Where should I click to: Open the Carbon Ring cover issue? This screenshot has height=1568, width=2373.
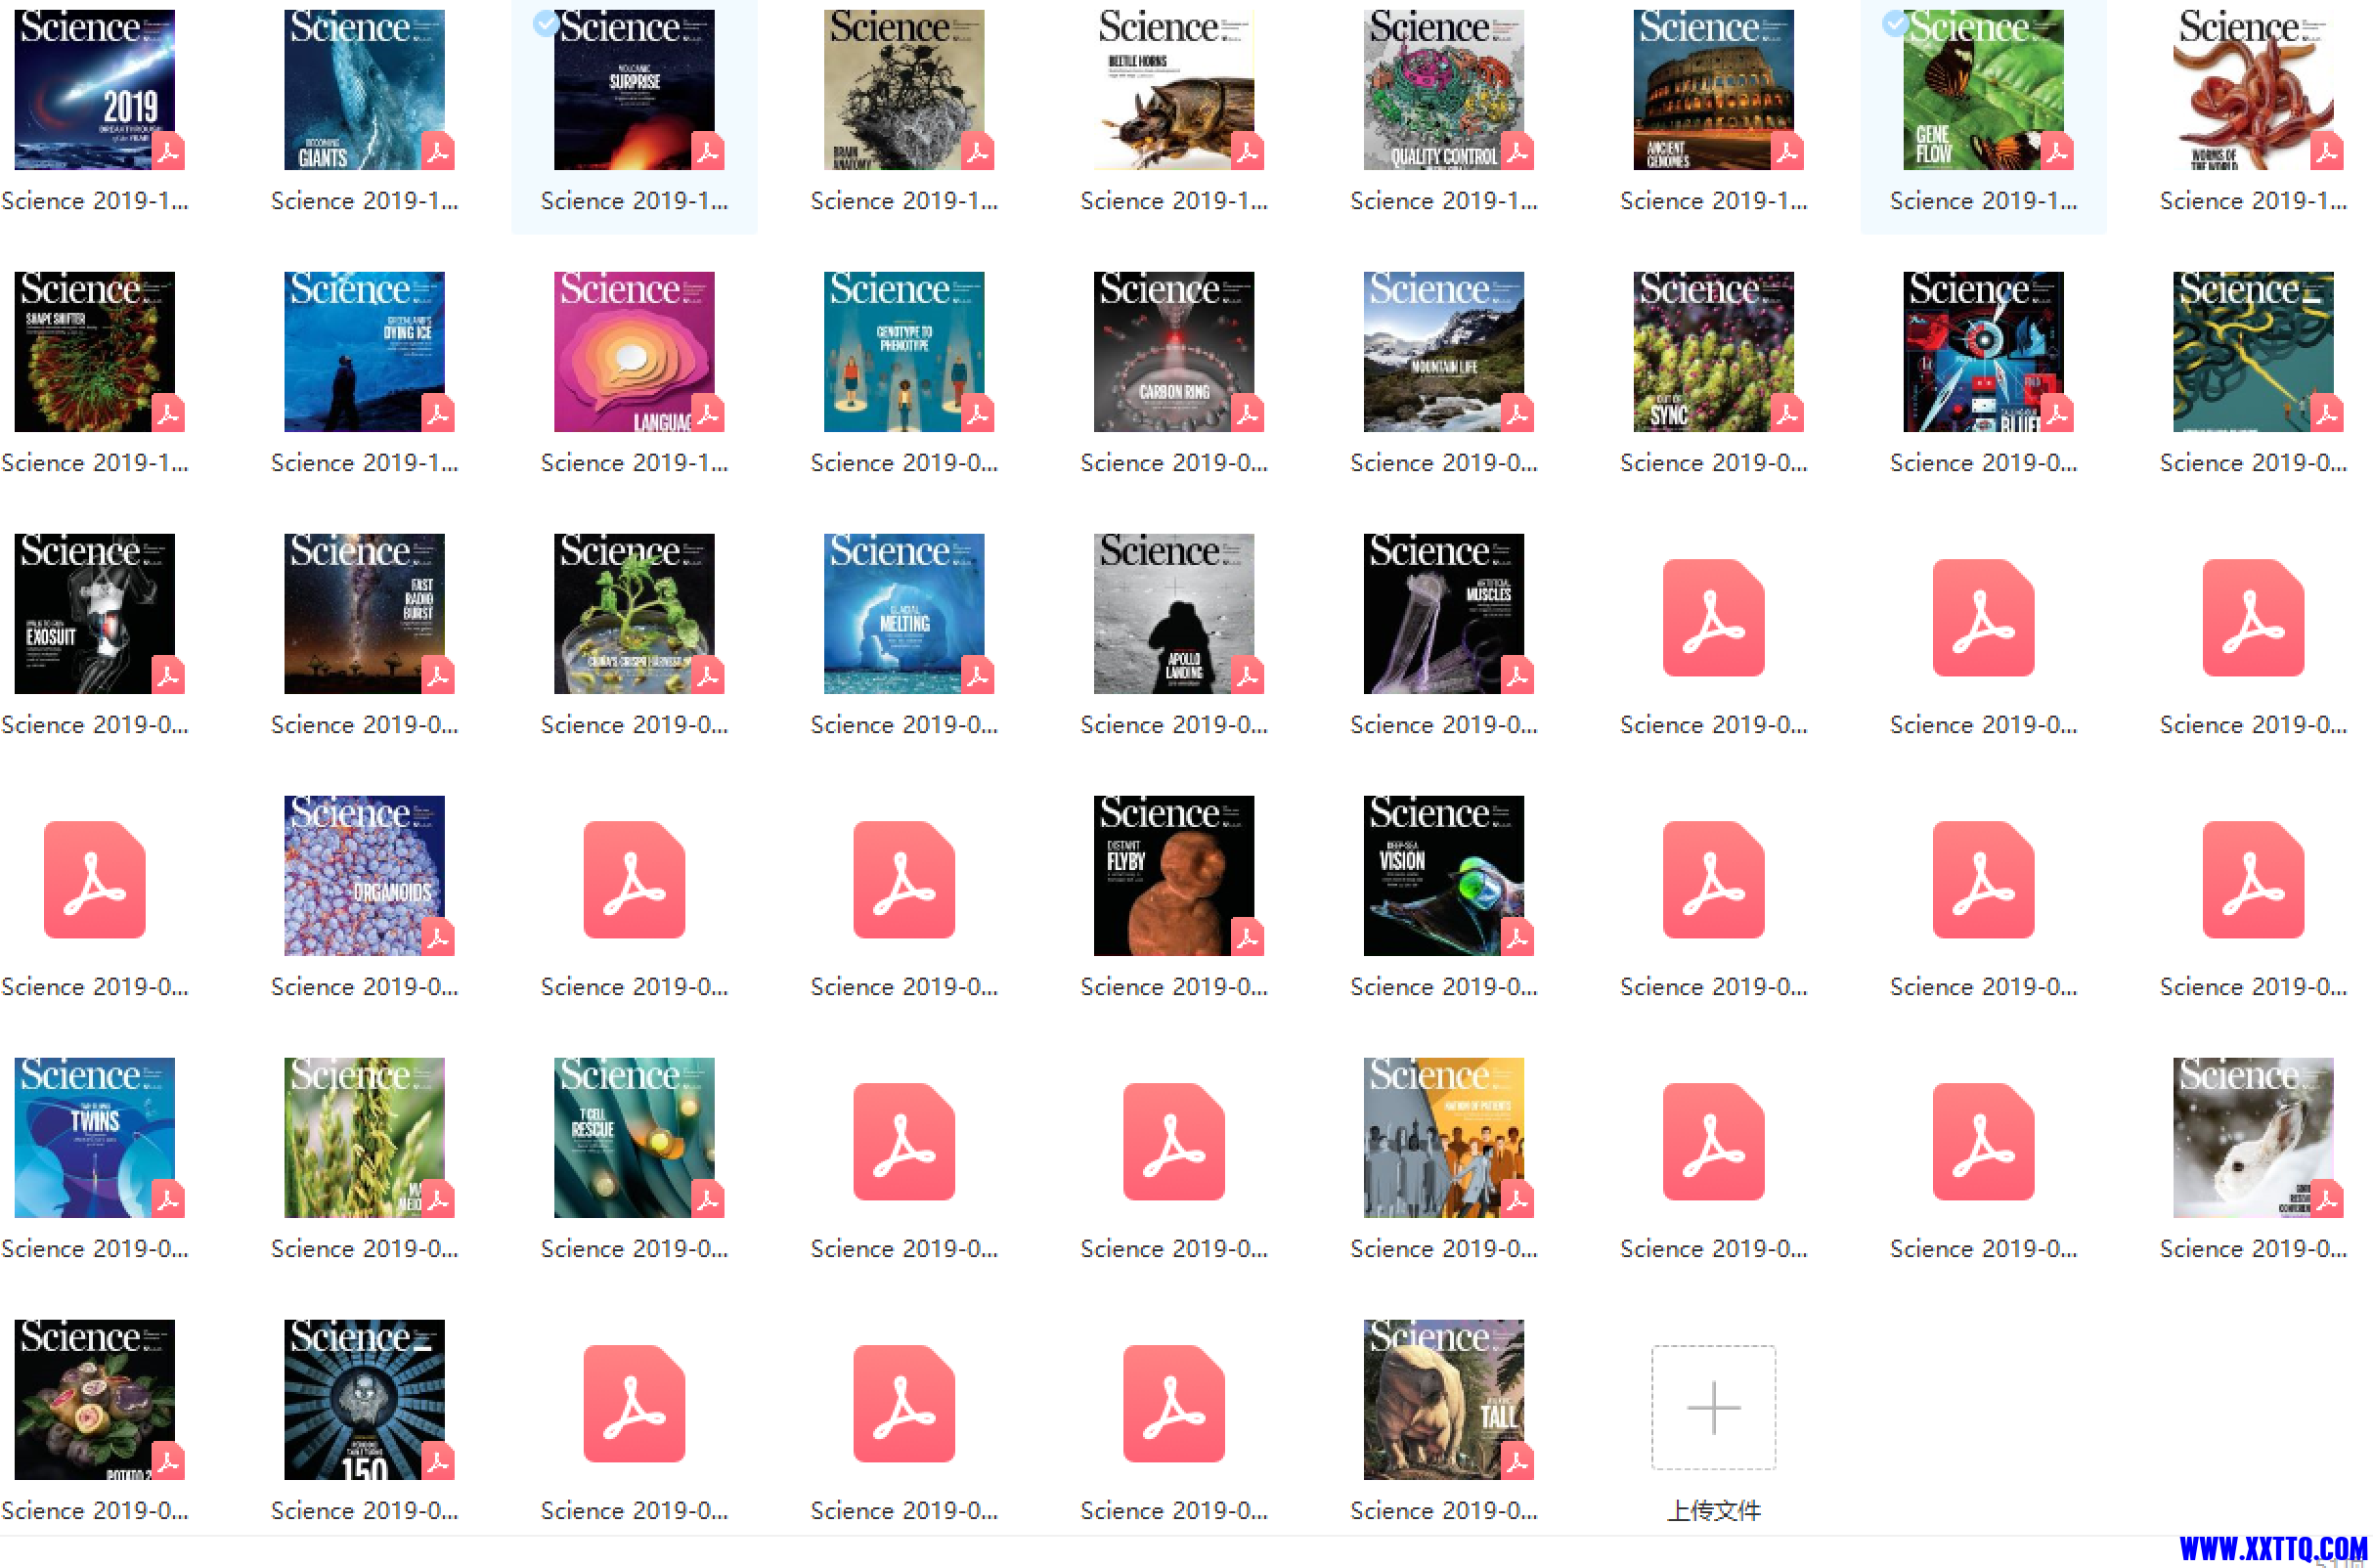click(1174, 352)
